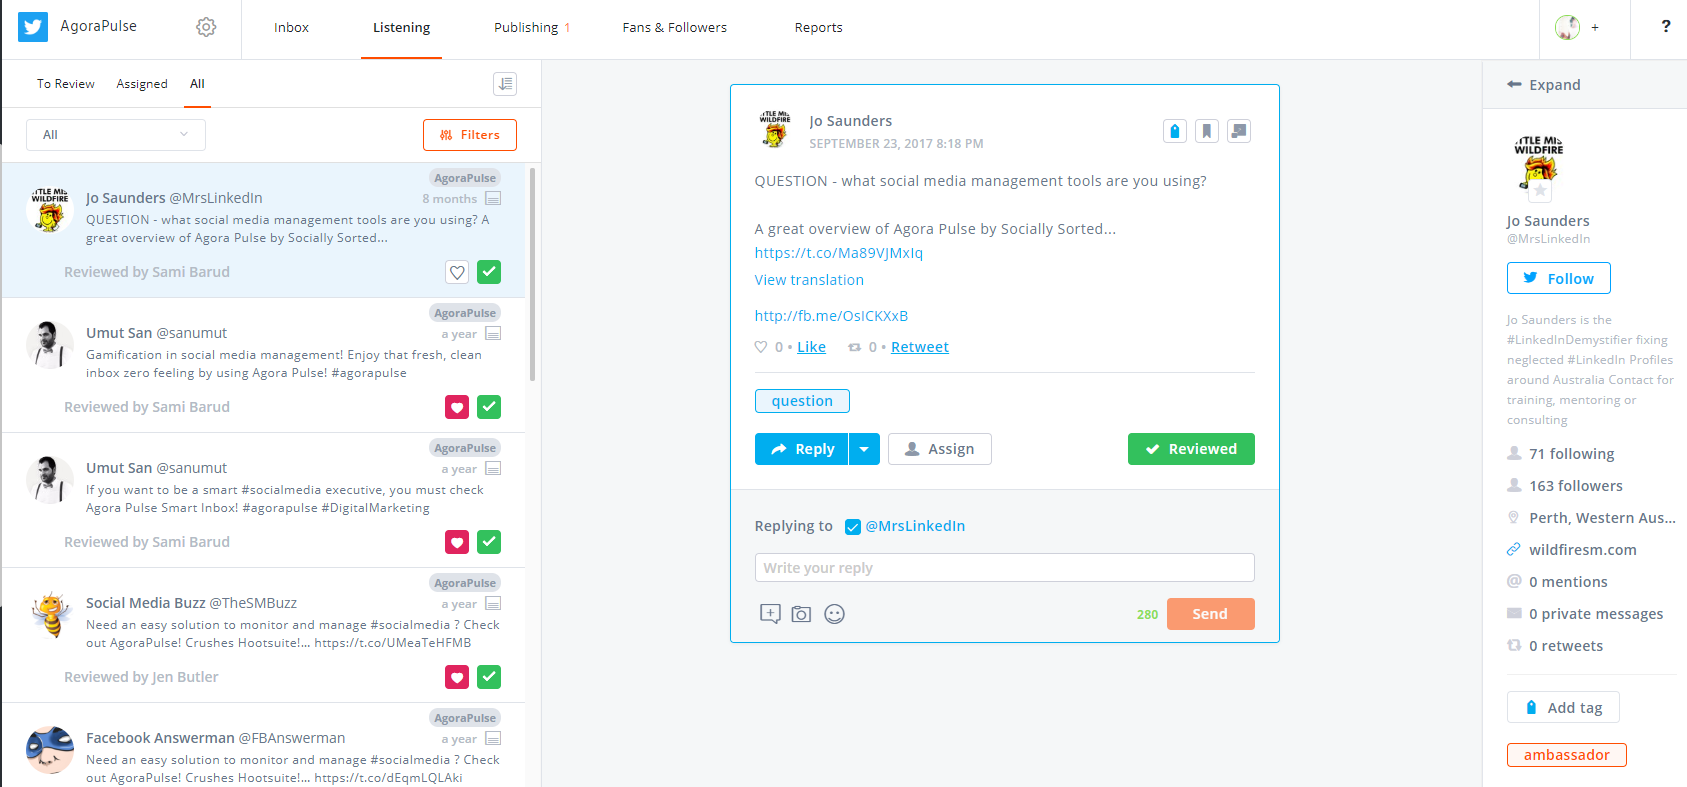1687x787 pixels.
Task: Open the help question mark
Action: click(1665, 27)
